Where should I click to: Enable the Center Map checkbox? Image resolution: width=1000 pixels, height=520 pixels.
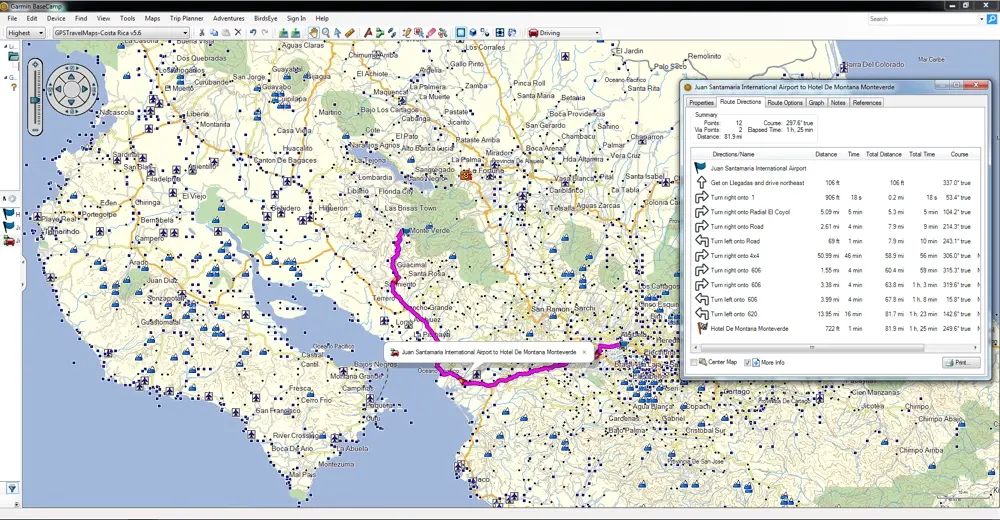click(694, 362)
